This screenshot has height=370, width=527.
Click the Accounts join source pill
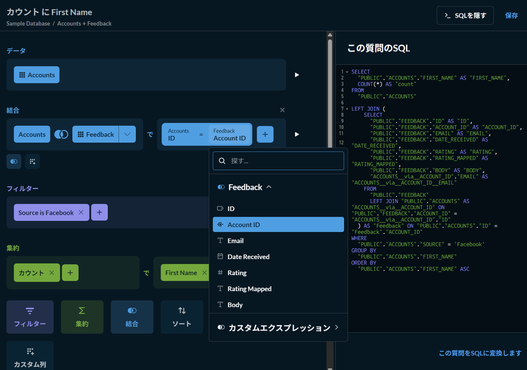(x=32, y=134)
